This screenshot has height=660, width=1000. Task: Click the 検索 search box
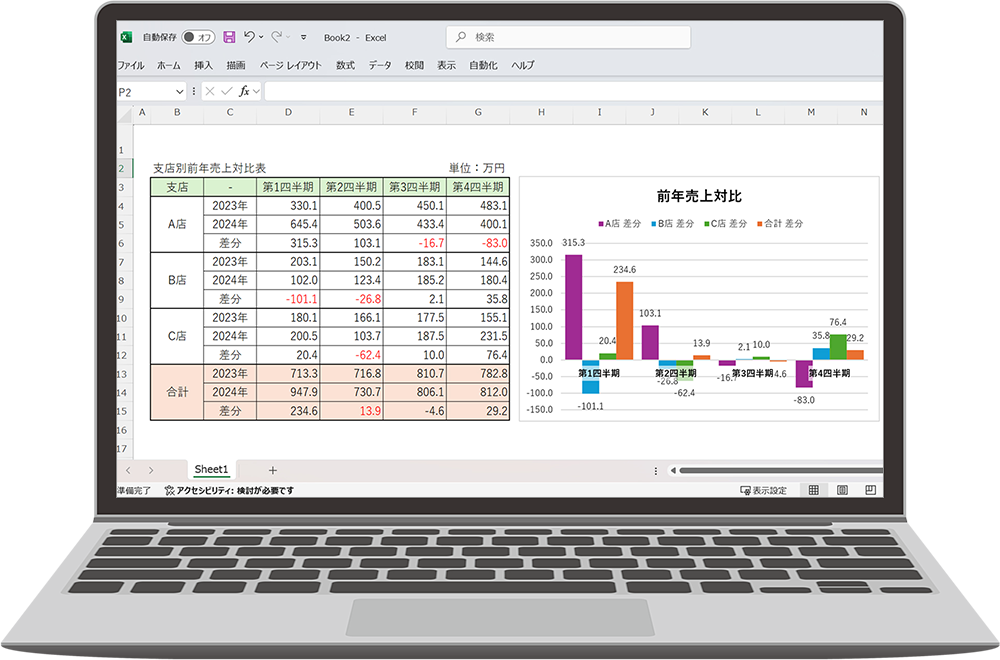click(x=568, y=37)
